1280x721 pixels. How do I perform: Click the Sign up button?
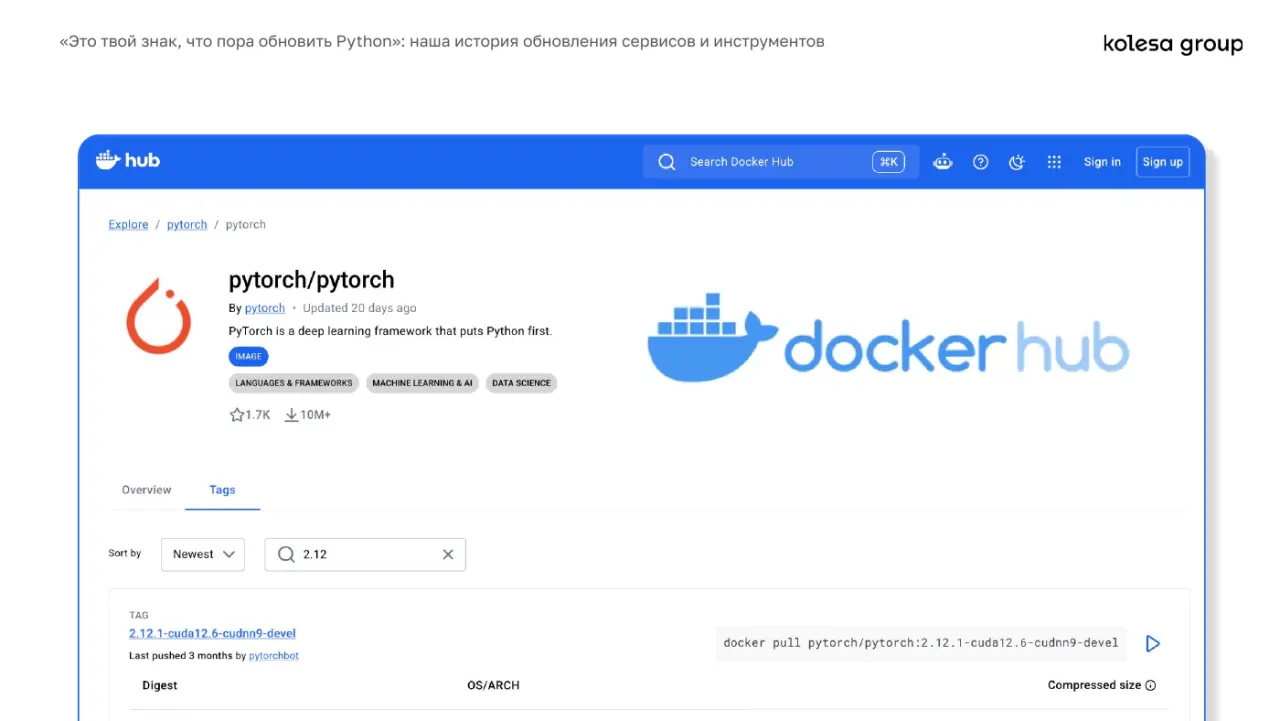click(1162, 162)
